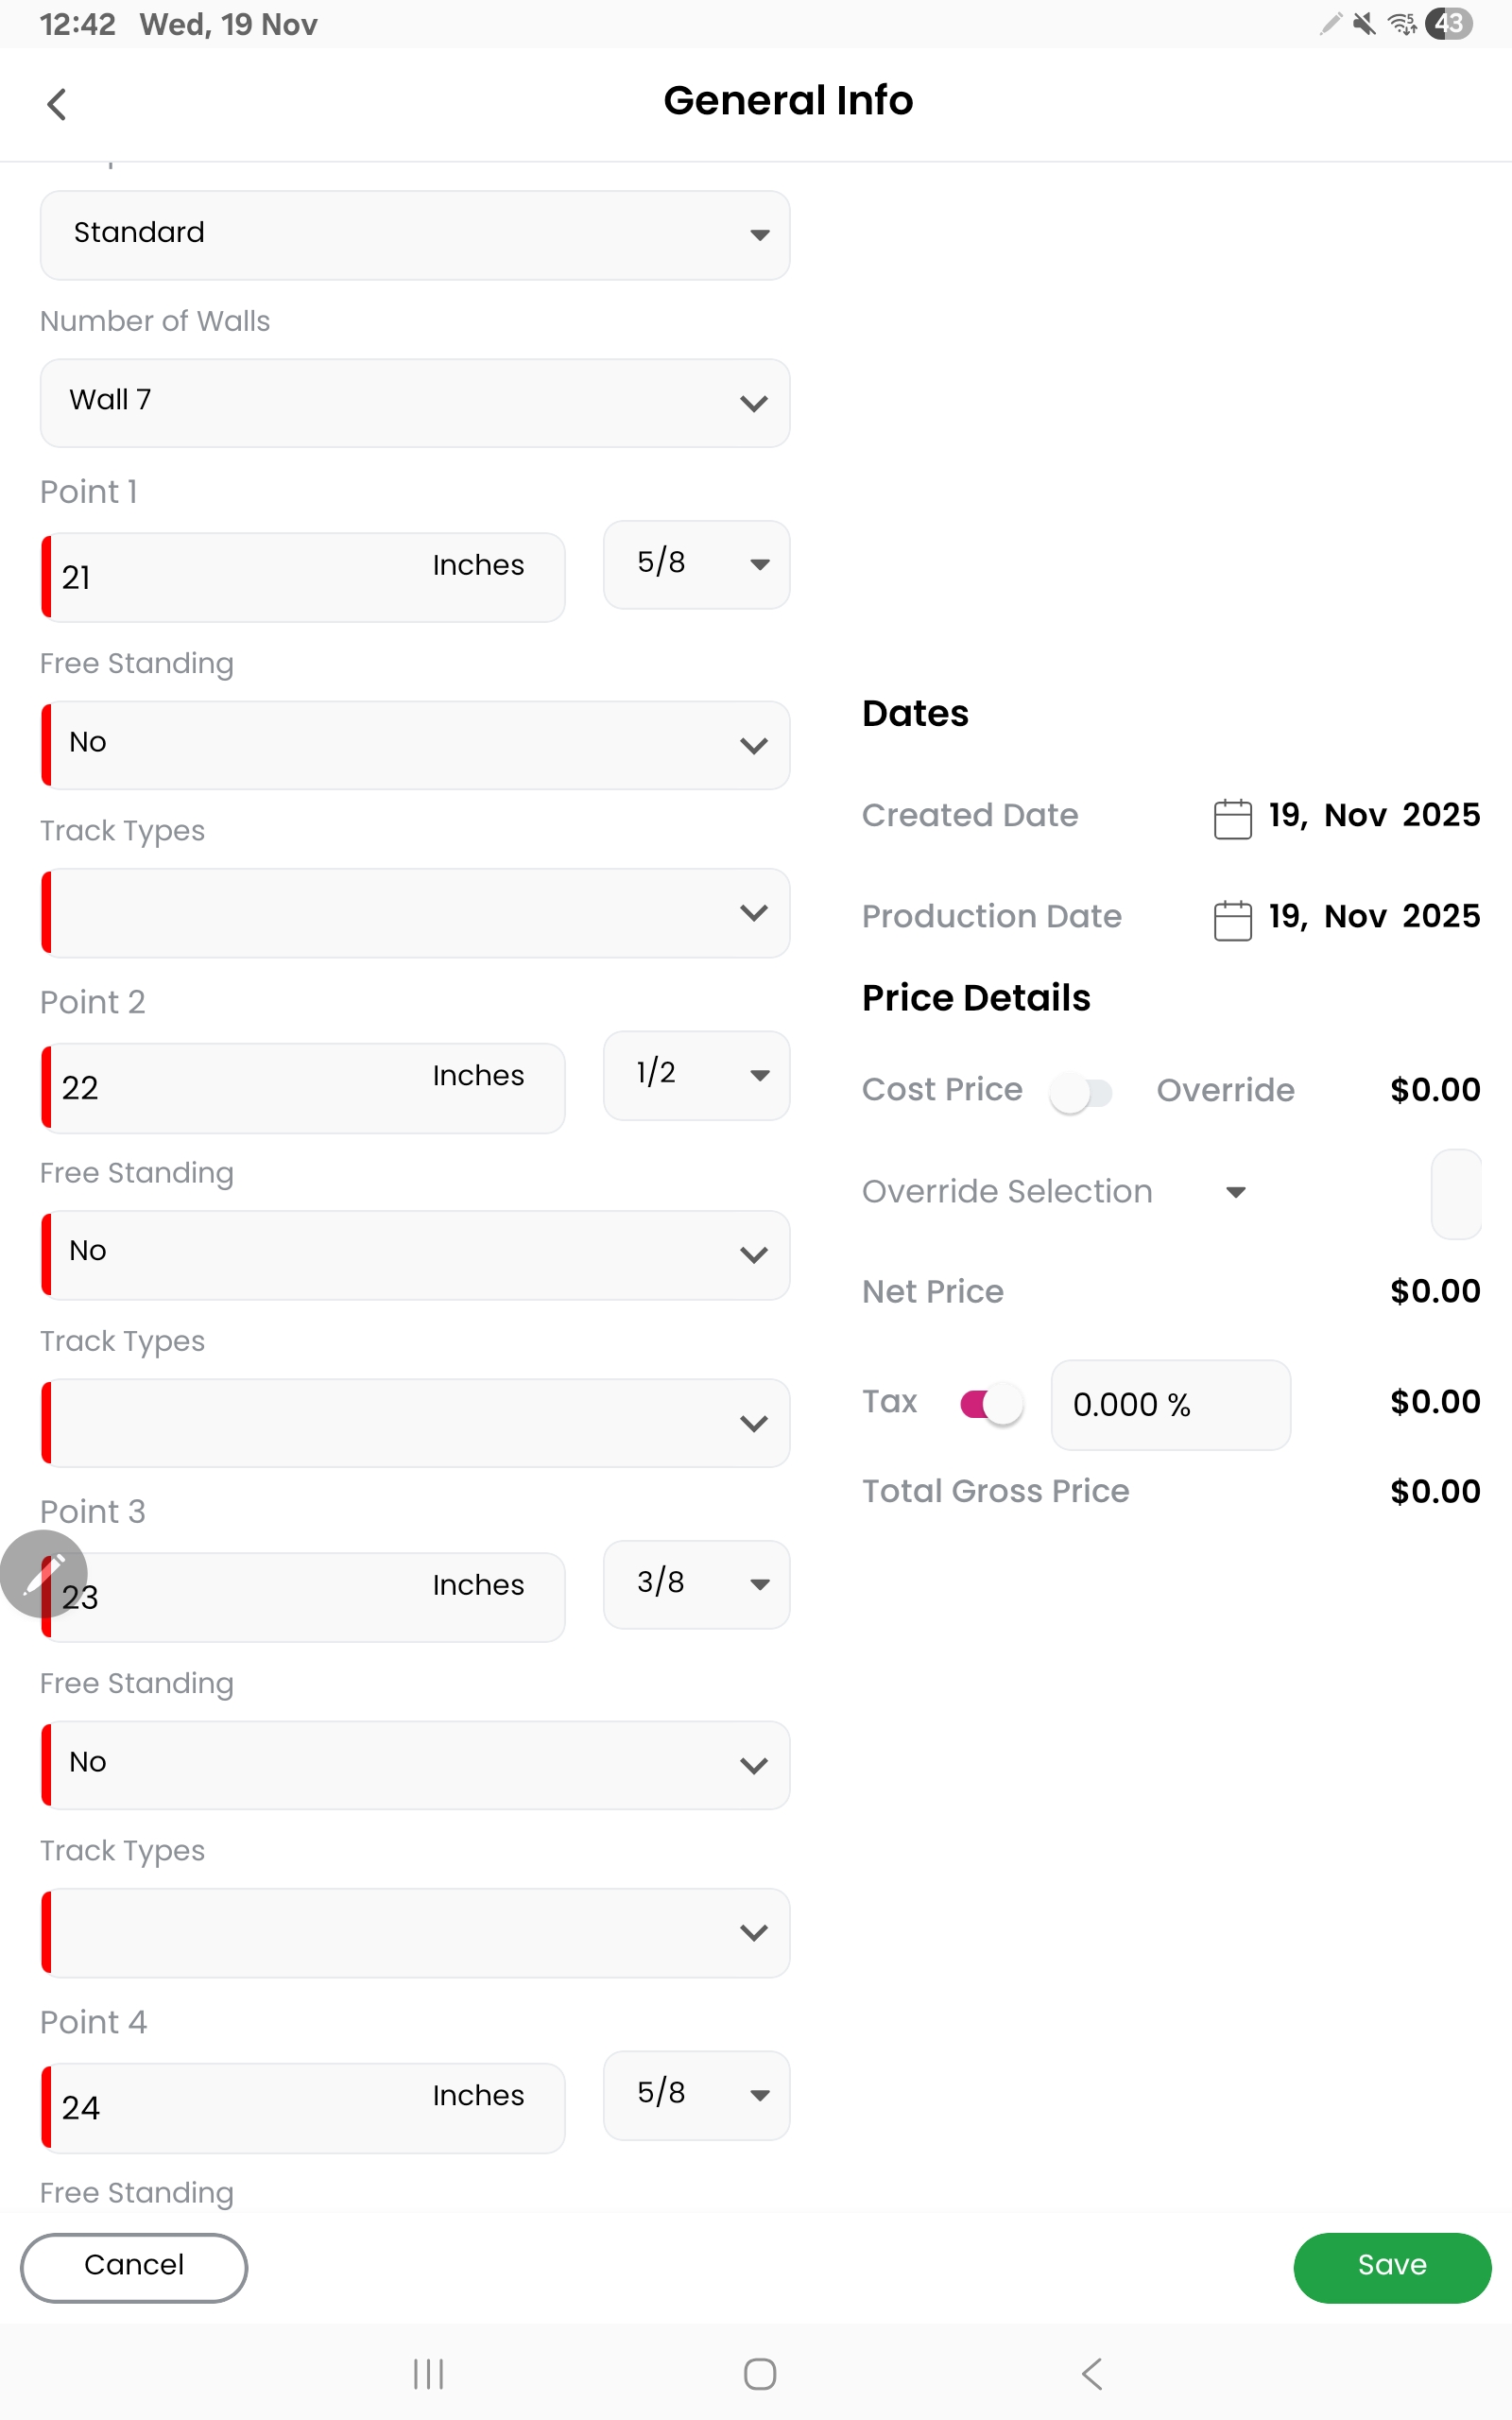Open the Created Date calendar icon

pyautogui.click(x=1232, y=818)
